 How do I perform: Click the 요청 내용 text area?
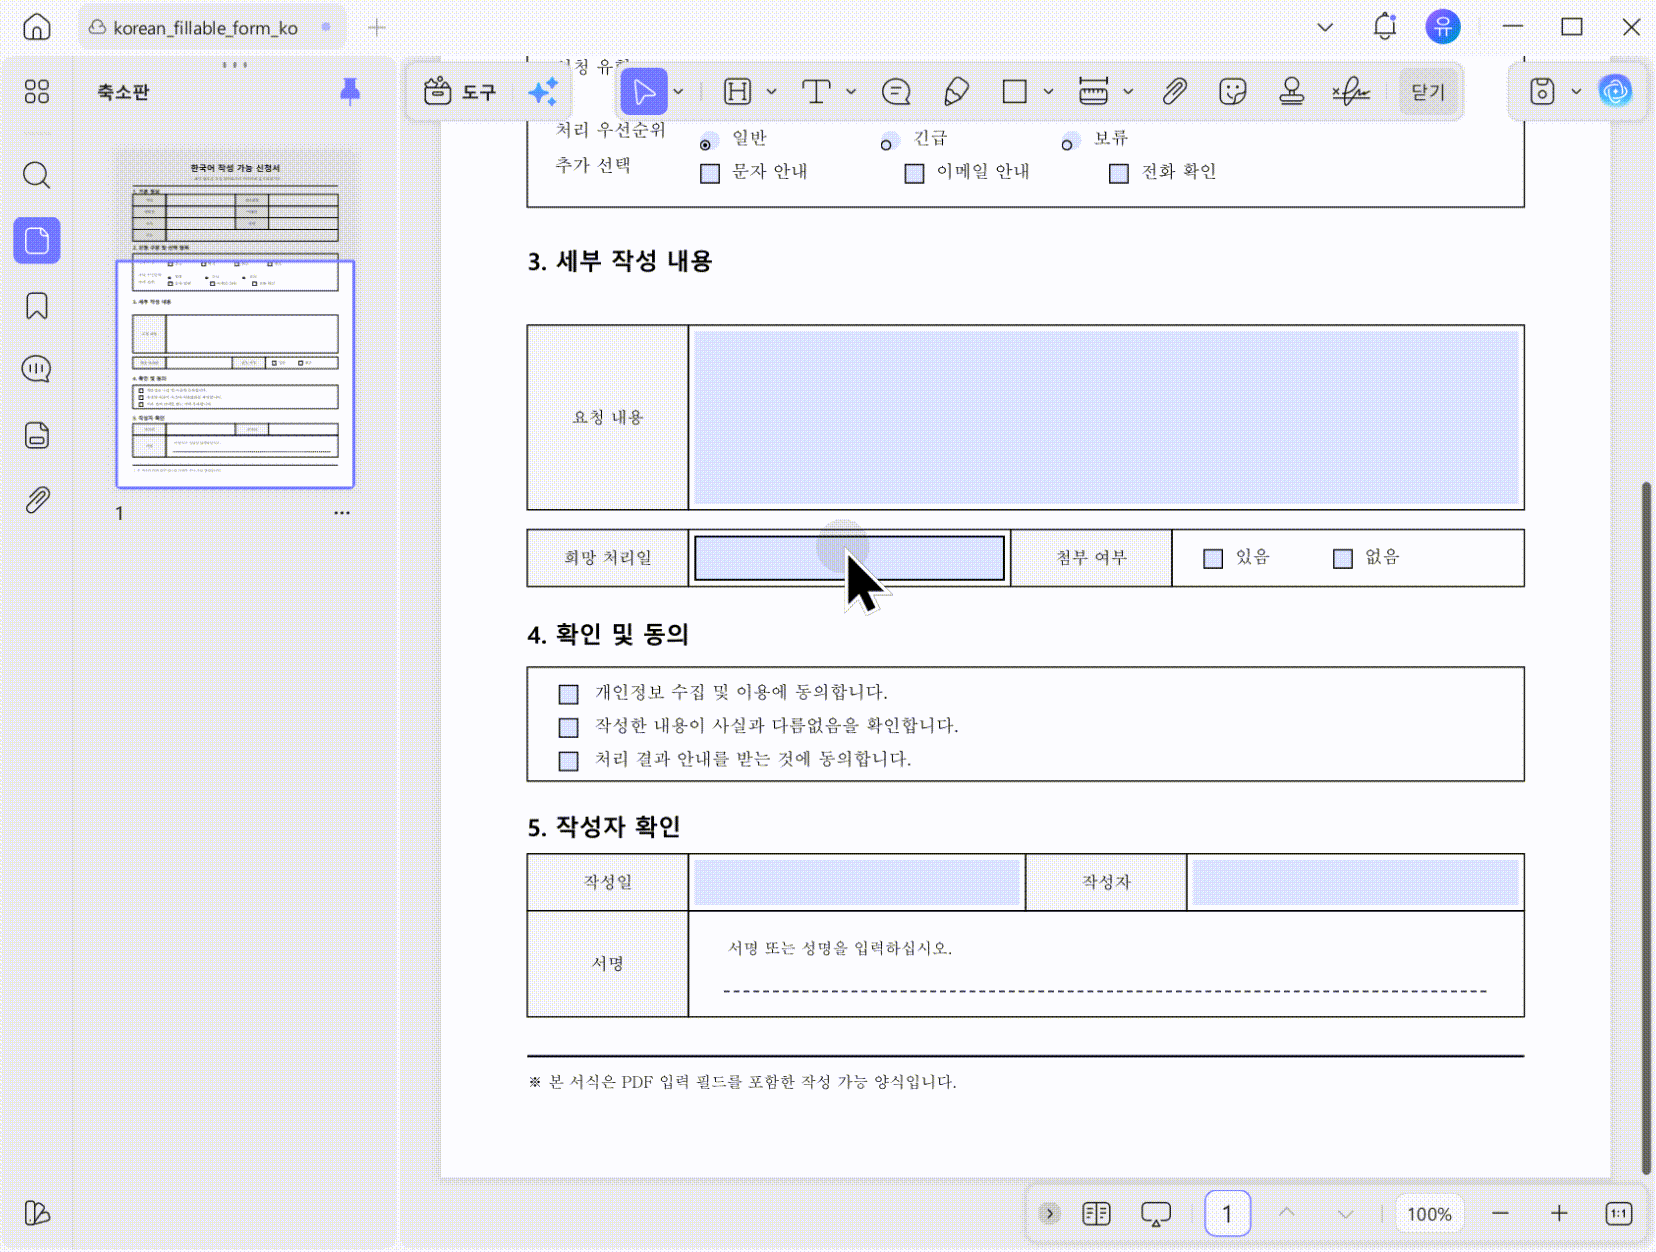[1106, 417]
